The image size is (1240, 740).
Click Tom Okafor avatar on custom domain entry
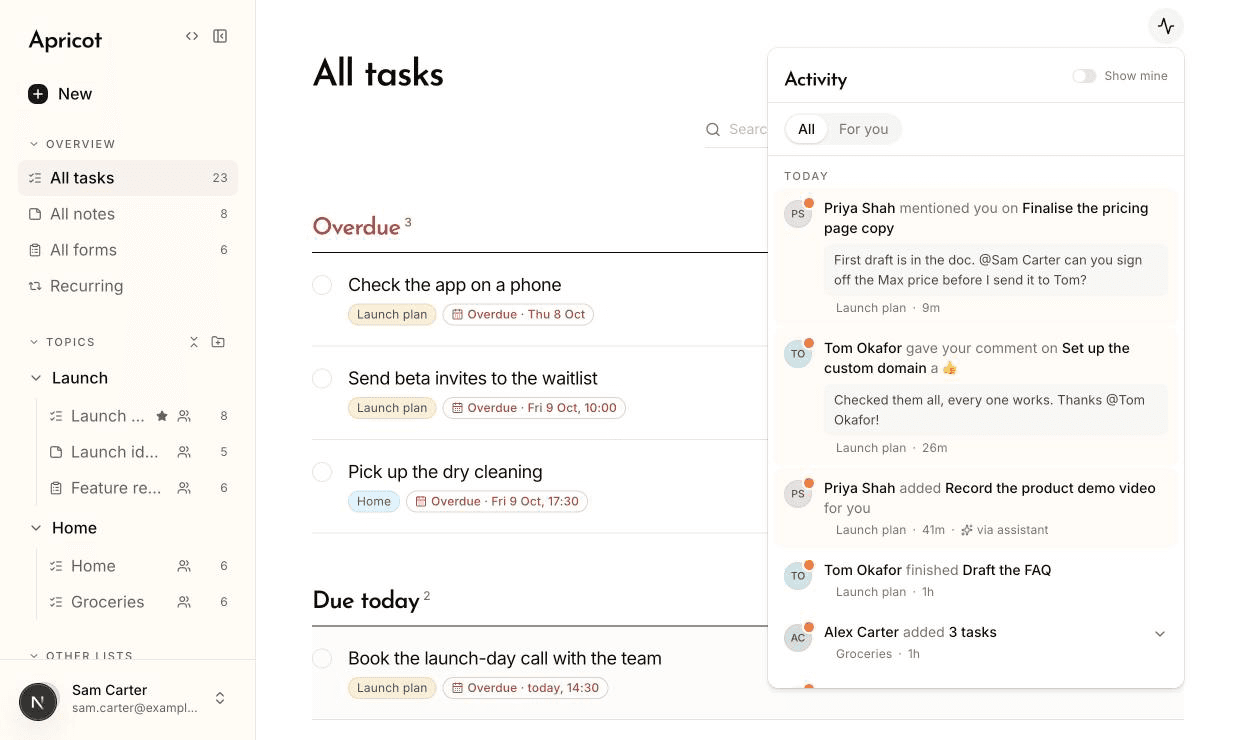click(797, 354)
